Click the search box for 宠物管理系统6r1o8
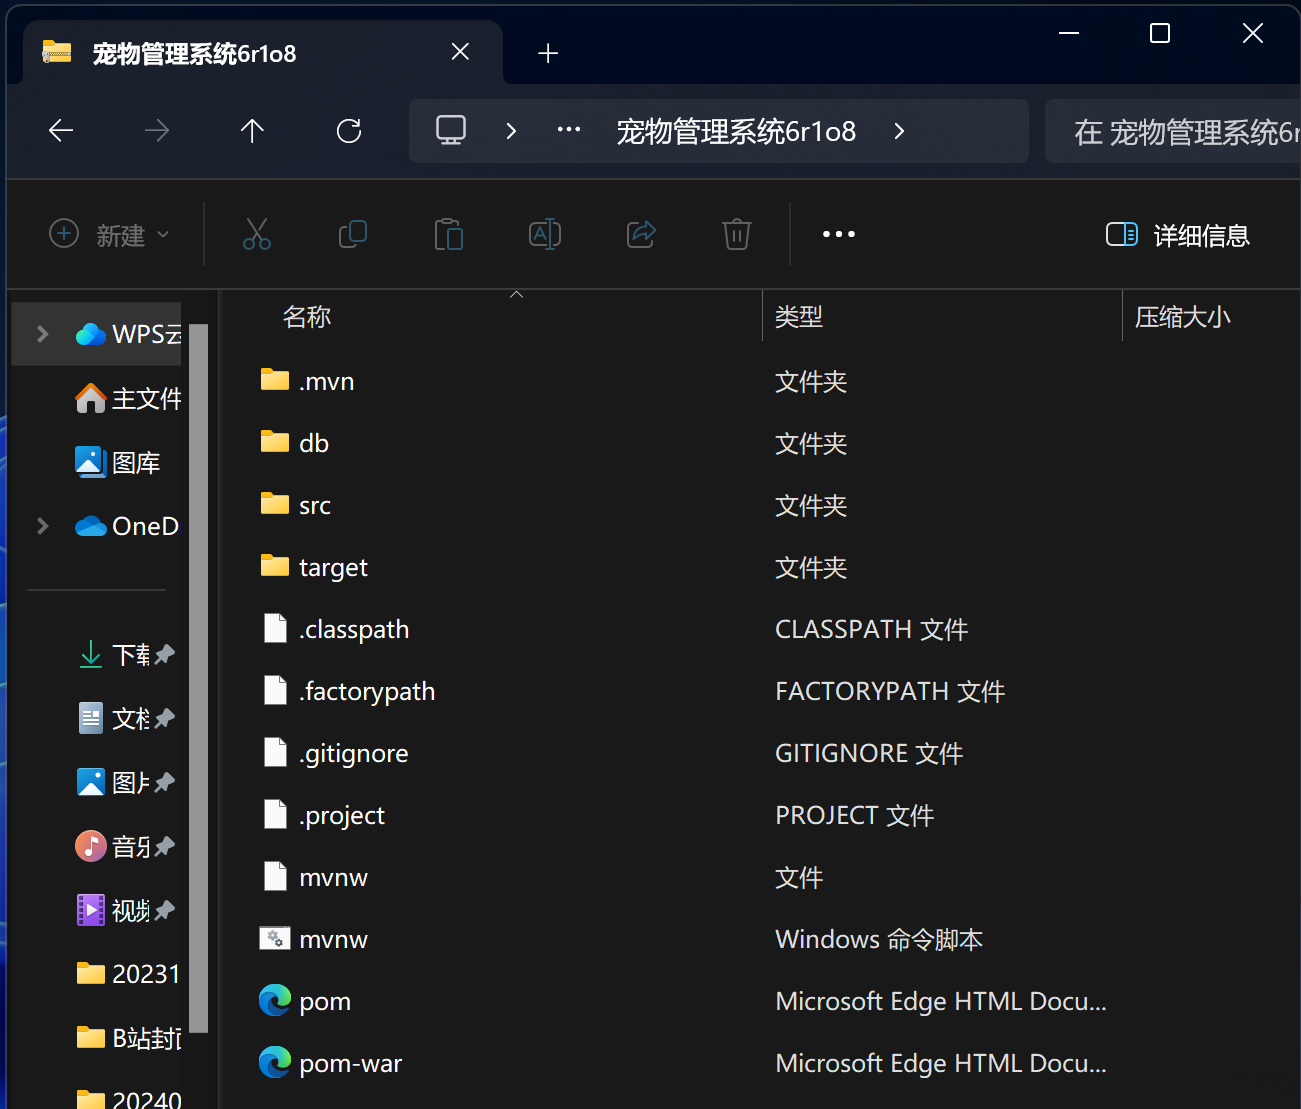Screen dimensions: 1301x1109 coord(1173,131)
